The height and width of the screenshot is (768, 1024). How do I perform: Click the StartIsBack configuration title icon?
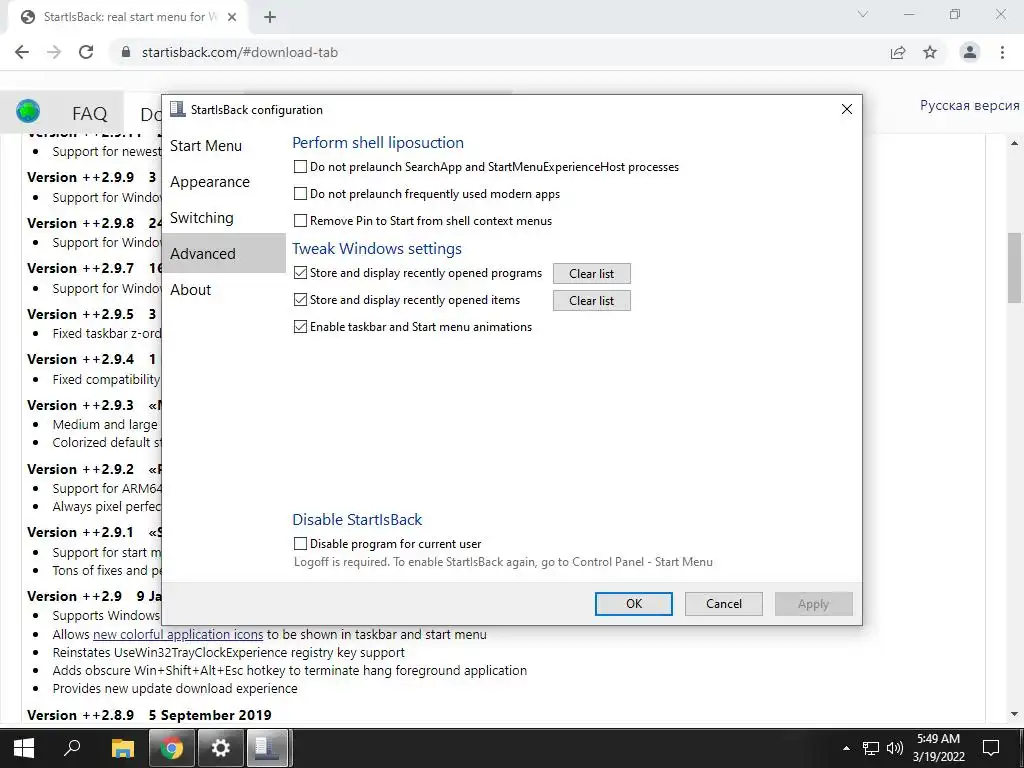[177, 109]
